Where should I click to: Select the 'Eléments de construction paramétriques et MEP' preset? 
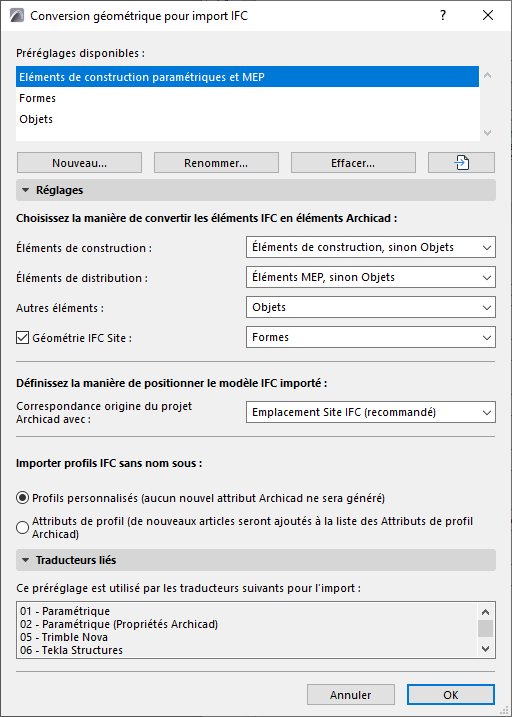pos(247,77)
